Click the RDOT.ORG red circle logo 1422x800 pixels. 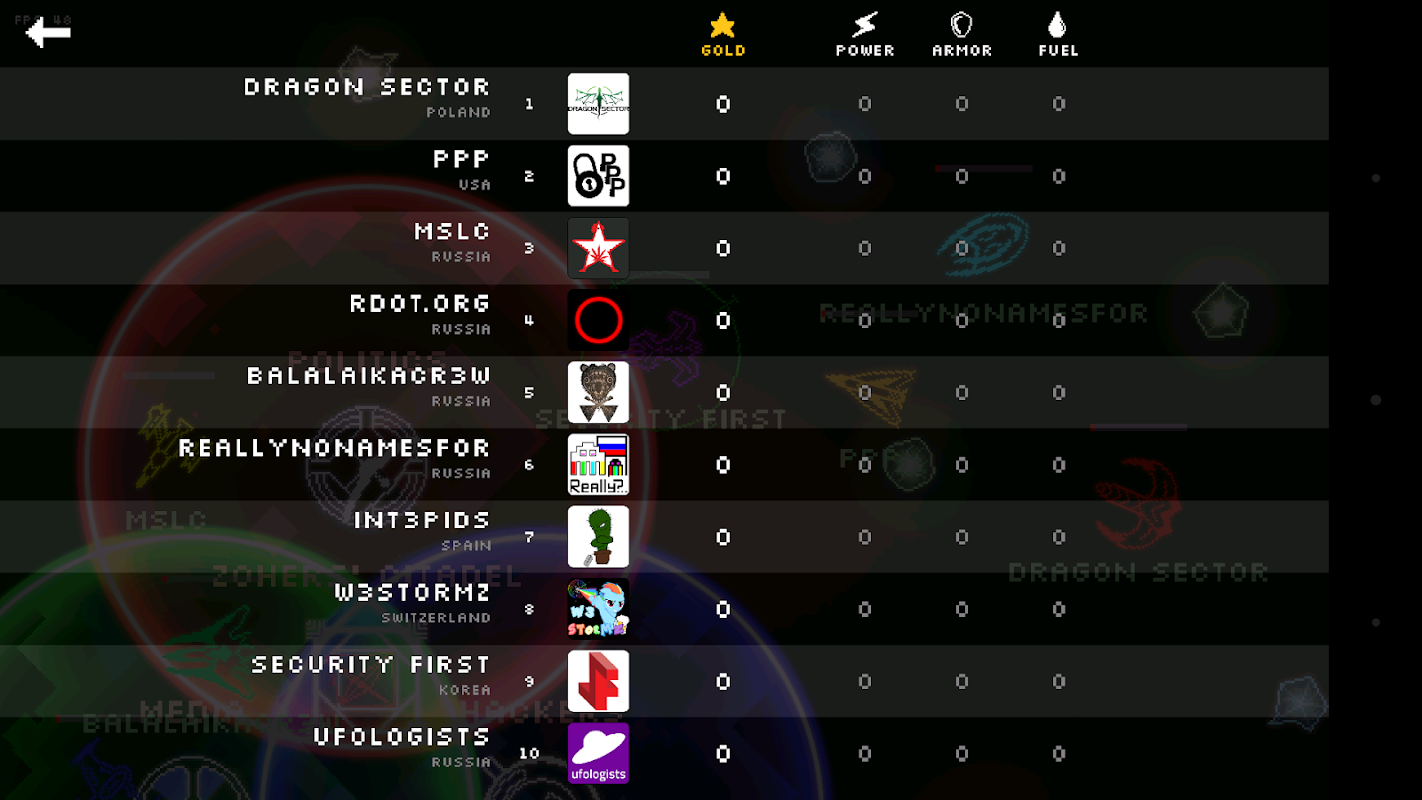point(598,320)
